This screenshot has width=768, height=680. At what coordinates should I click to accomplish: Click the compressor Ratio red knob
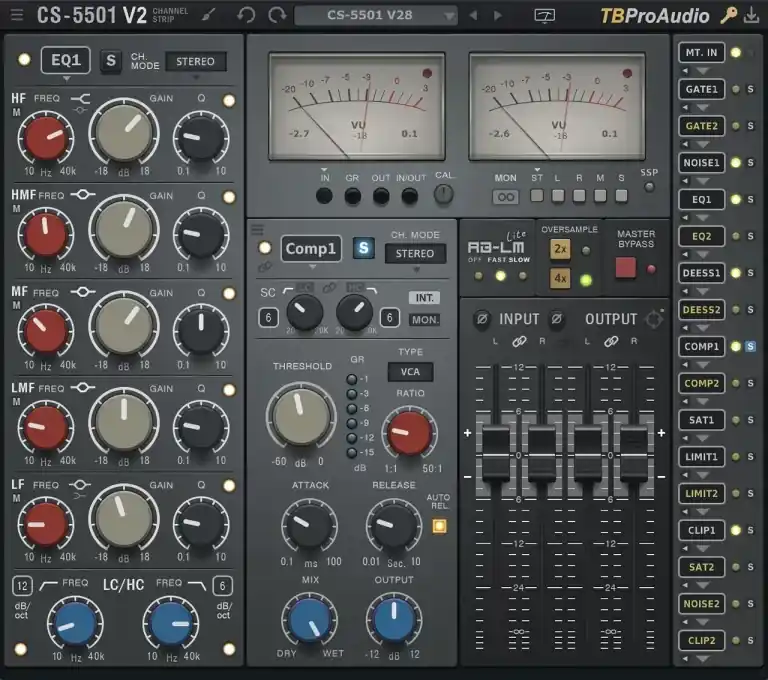point(409,433)
